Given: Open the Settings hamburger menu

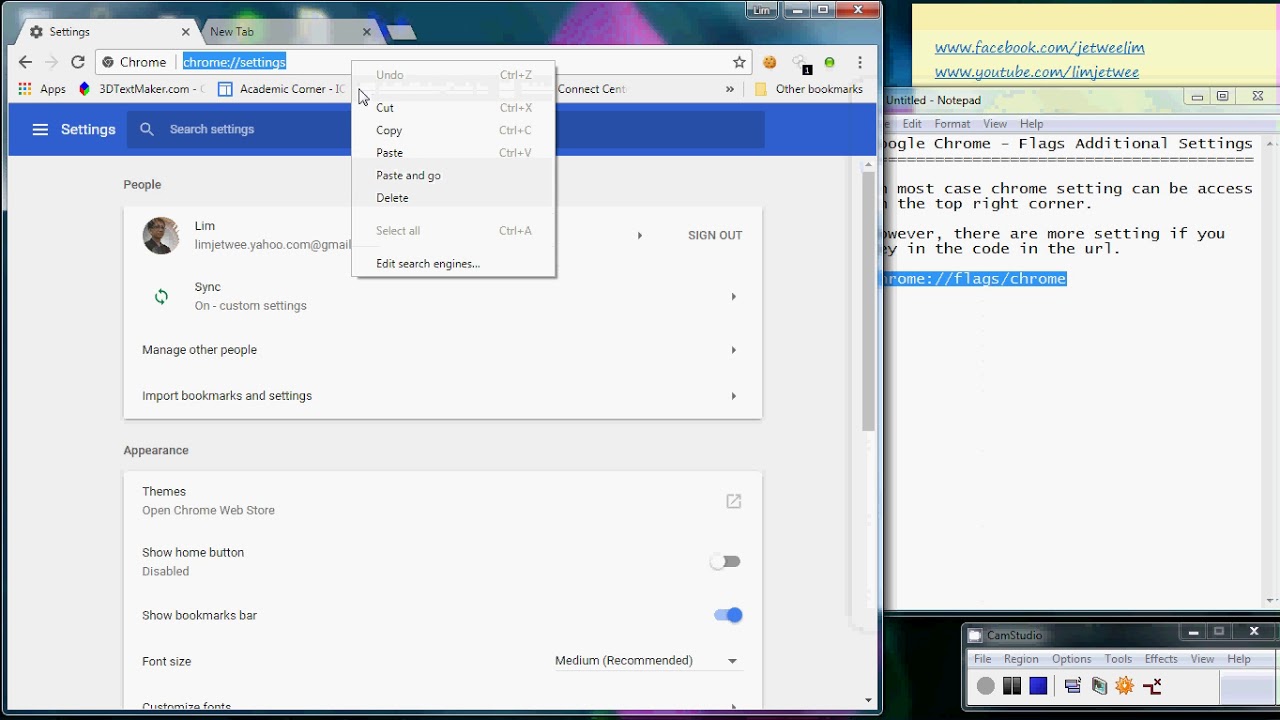Looking at the screenshot, I should [x=40, y=129].
